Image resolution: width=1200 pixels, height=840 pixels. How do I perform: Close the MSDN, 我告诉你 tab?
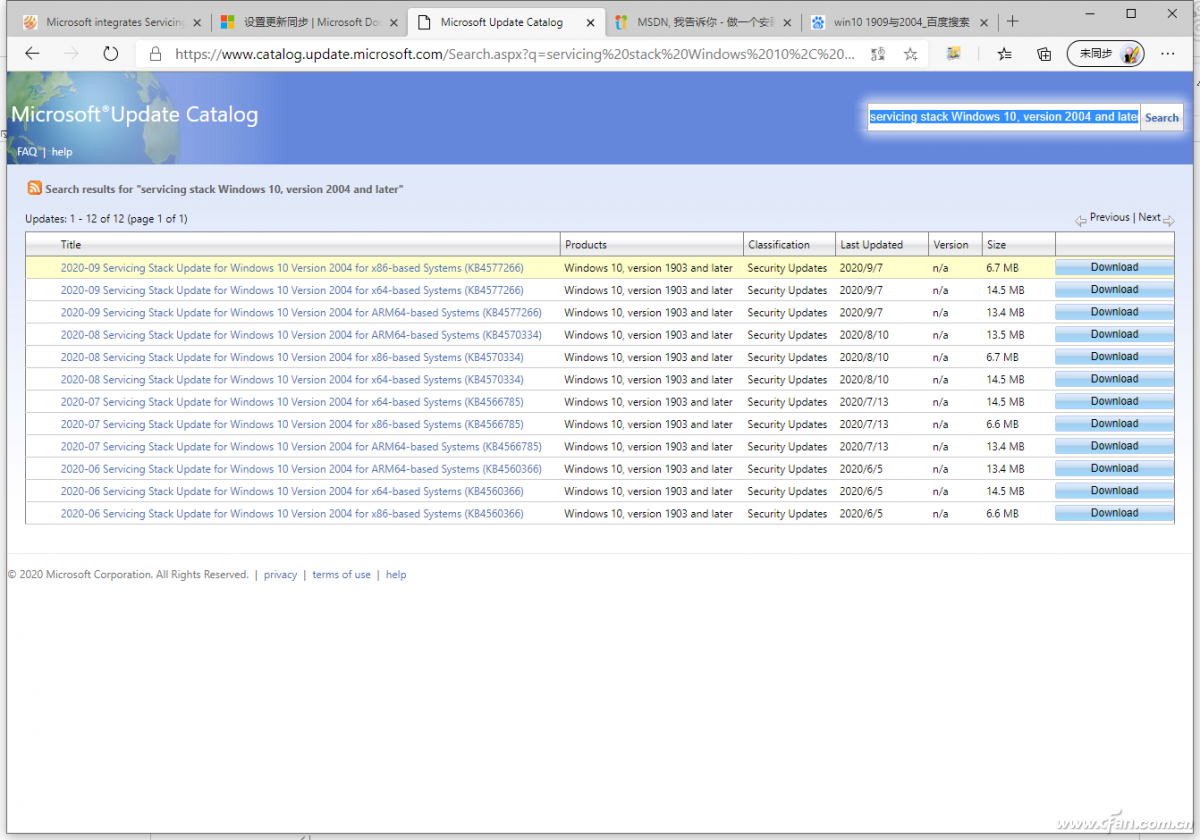point(787,22)
